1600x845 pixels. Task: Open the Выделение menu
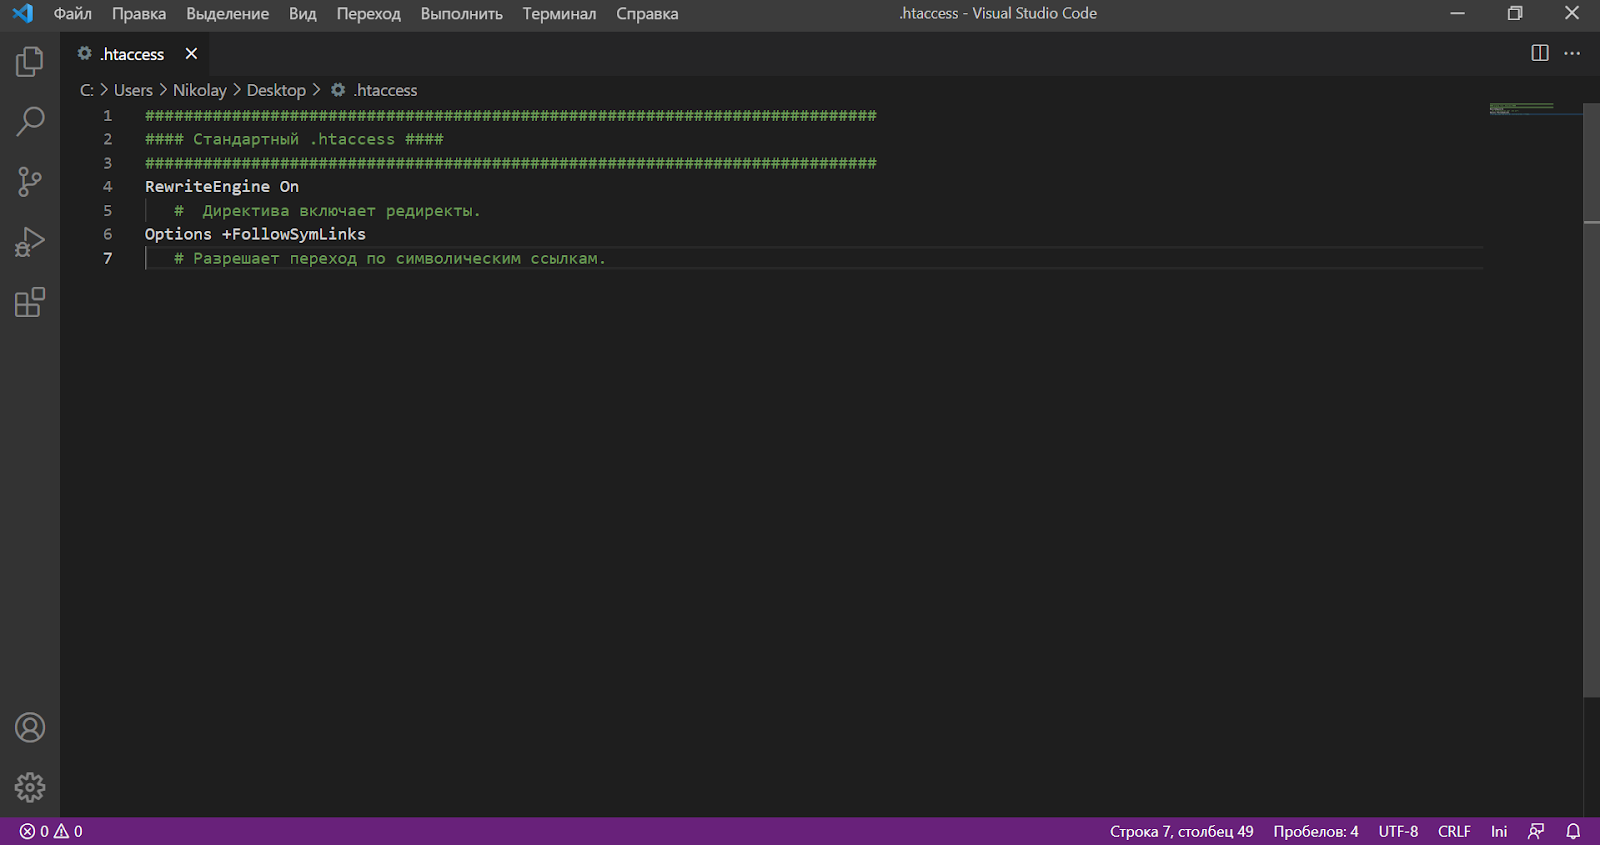pyautogui.click(x=228, y=13)
